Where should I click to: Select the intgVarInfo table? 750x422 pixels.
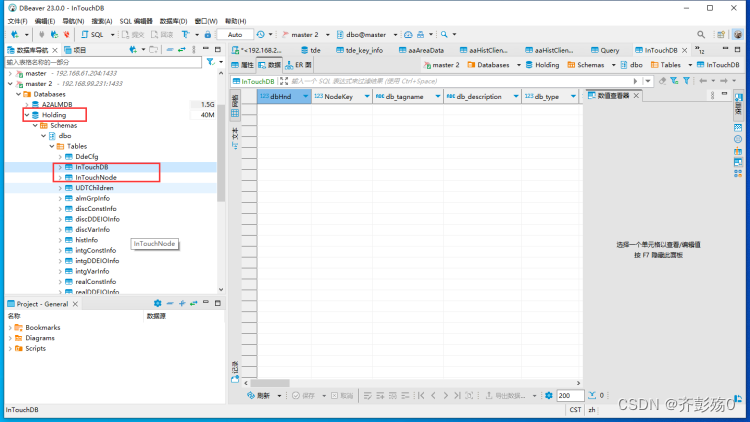click(x=92, y=271)
